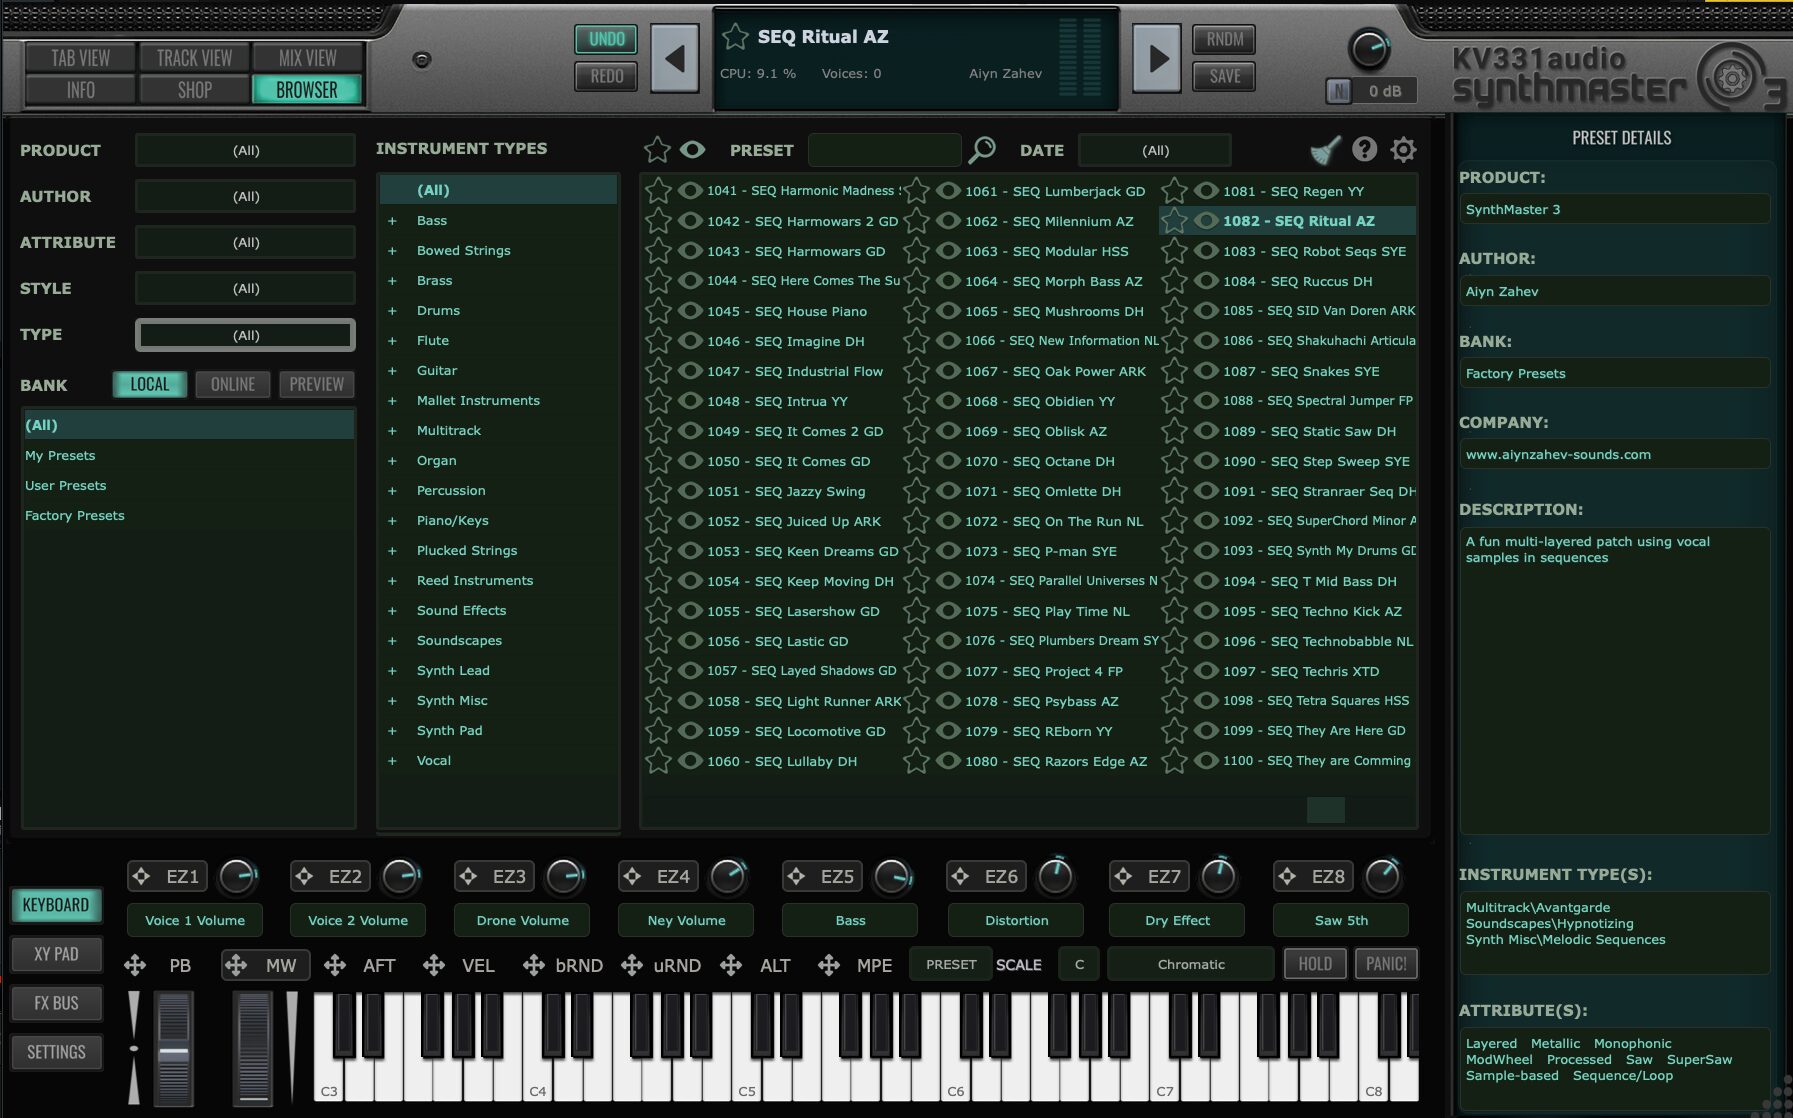The image size is (1793, 1118).
Task: Open the Chromatic scale dropdown
Action: tap(1190, 964)
